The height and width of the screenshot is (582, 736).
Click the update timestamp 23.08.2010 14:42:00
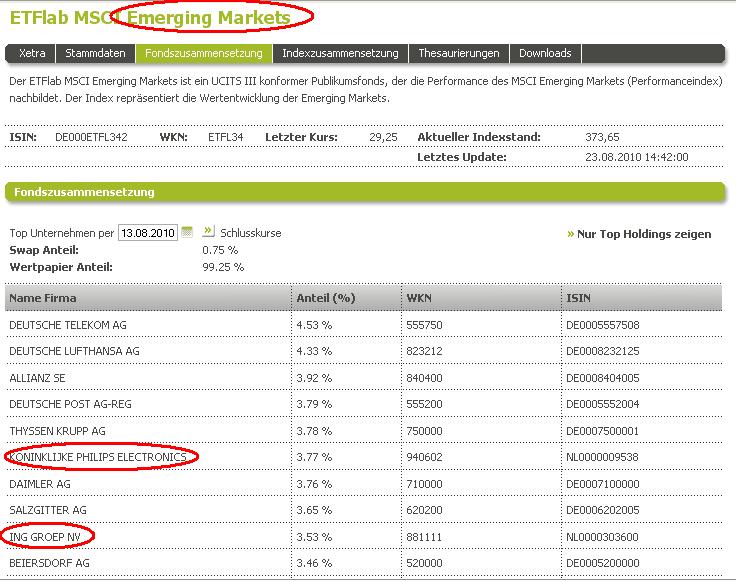[x=636, y=157]
